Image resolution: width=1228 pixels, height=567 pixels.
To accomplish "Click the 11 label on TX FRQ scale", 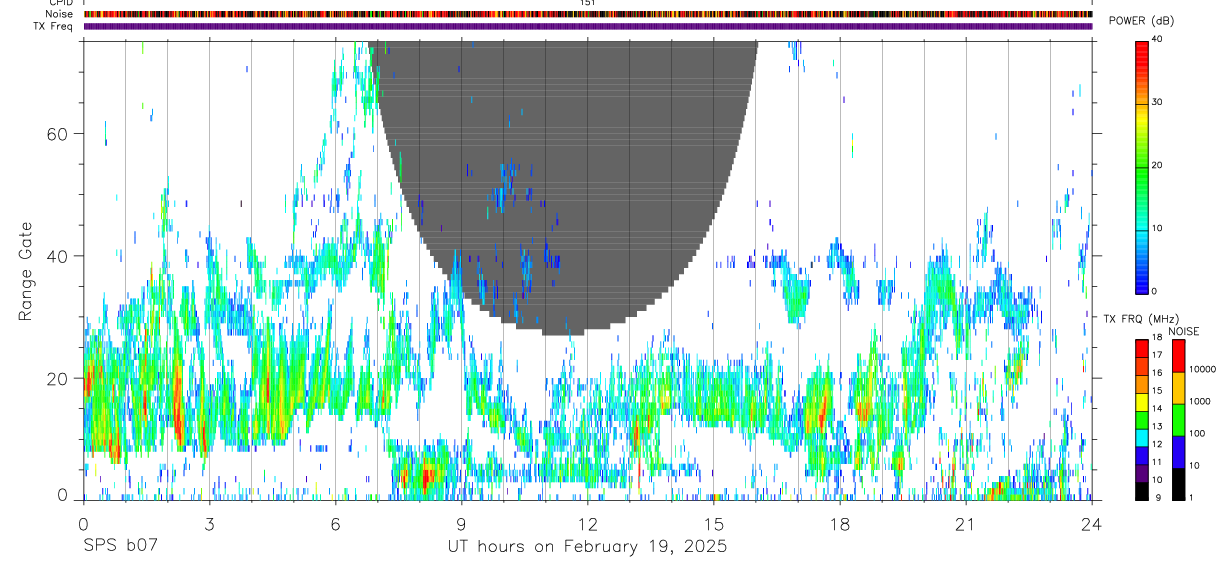I will click(1155, 462).
